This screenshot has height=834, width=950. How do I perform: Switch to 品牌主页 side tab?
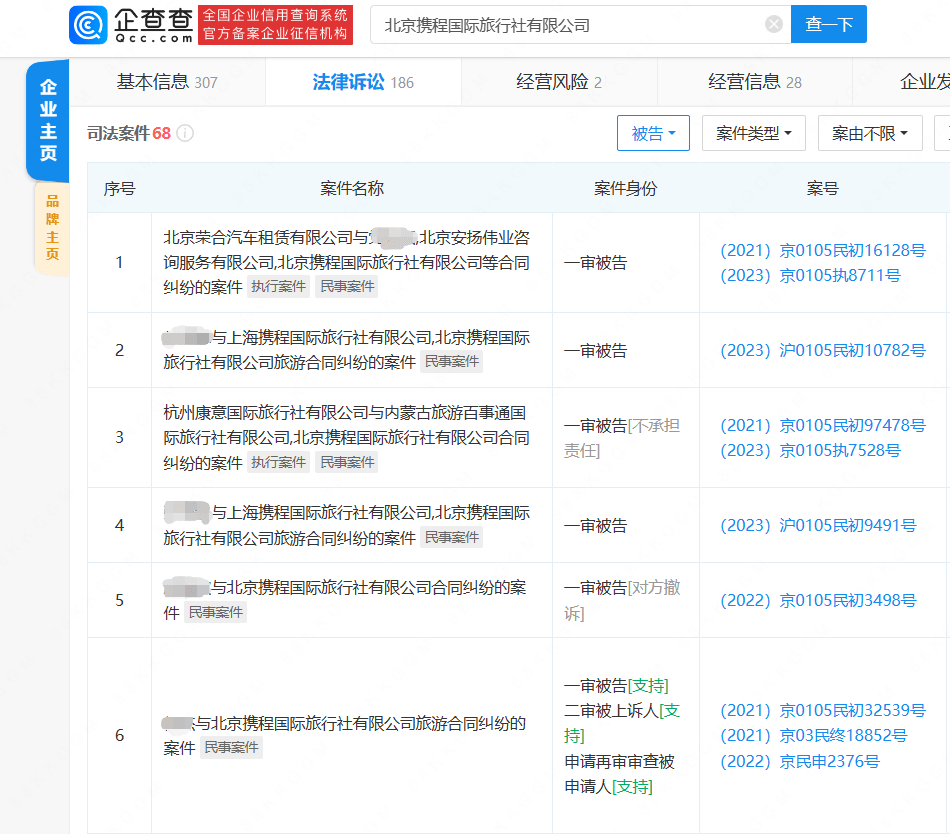52,227
